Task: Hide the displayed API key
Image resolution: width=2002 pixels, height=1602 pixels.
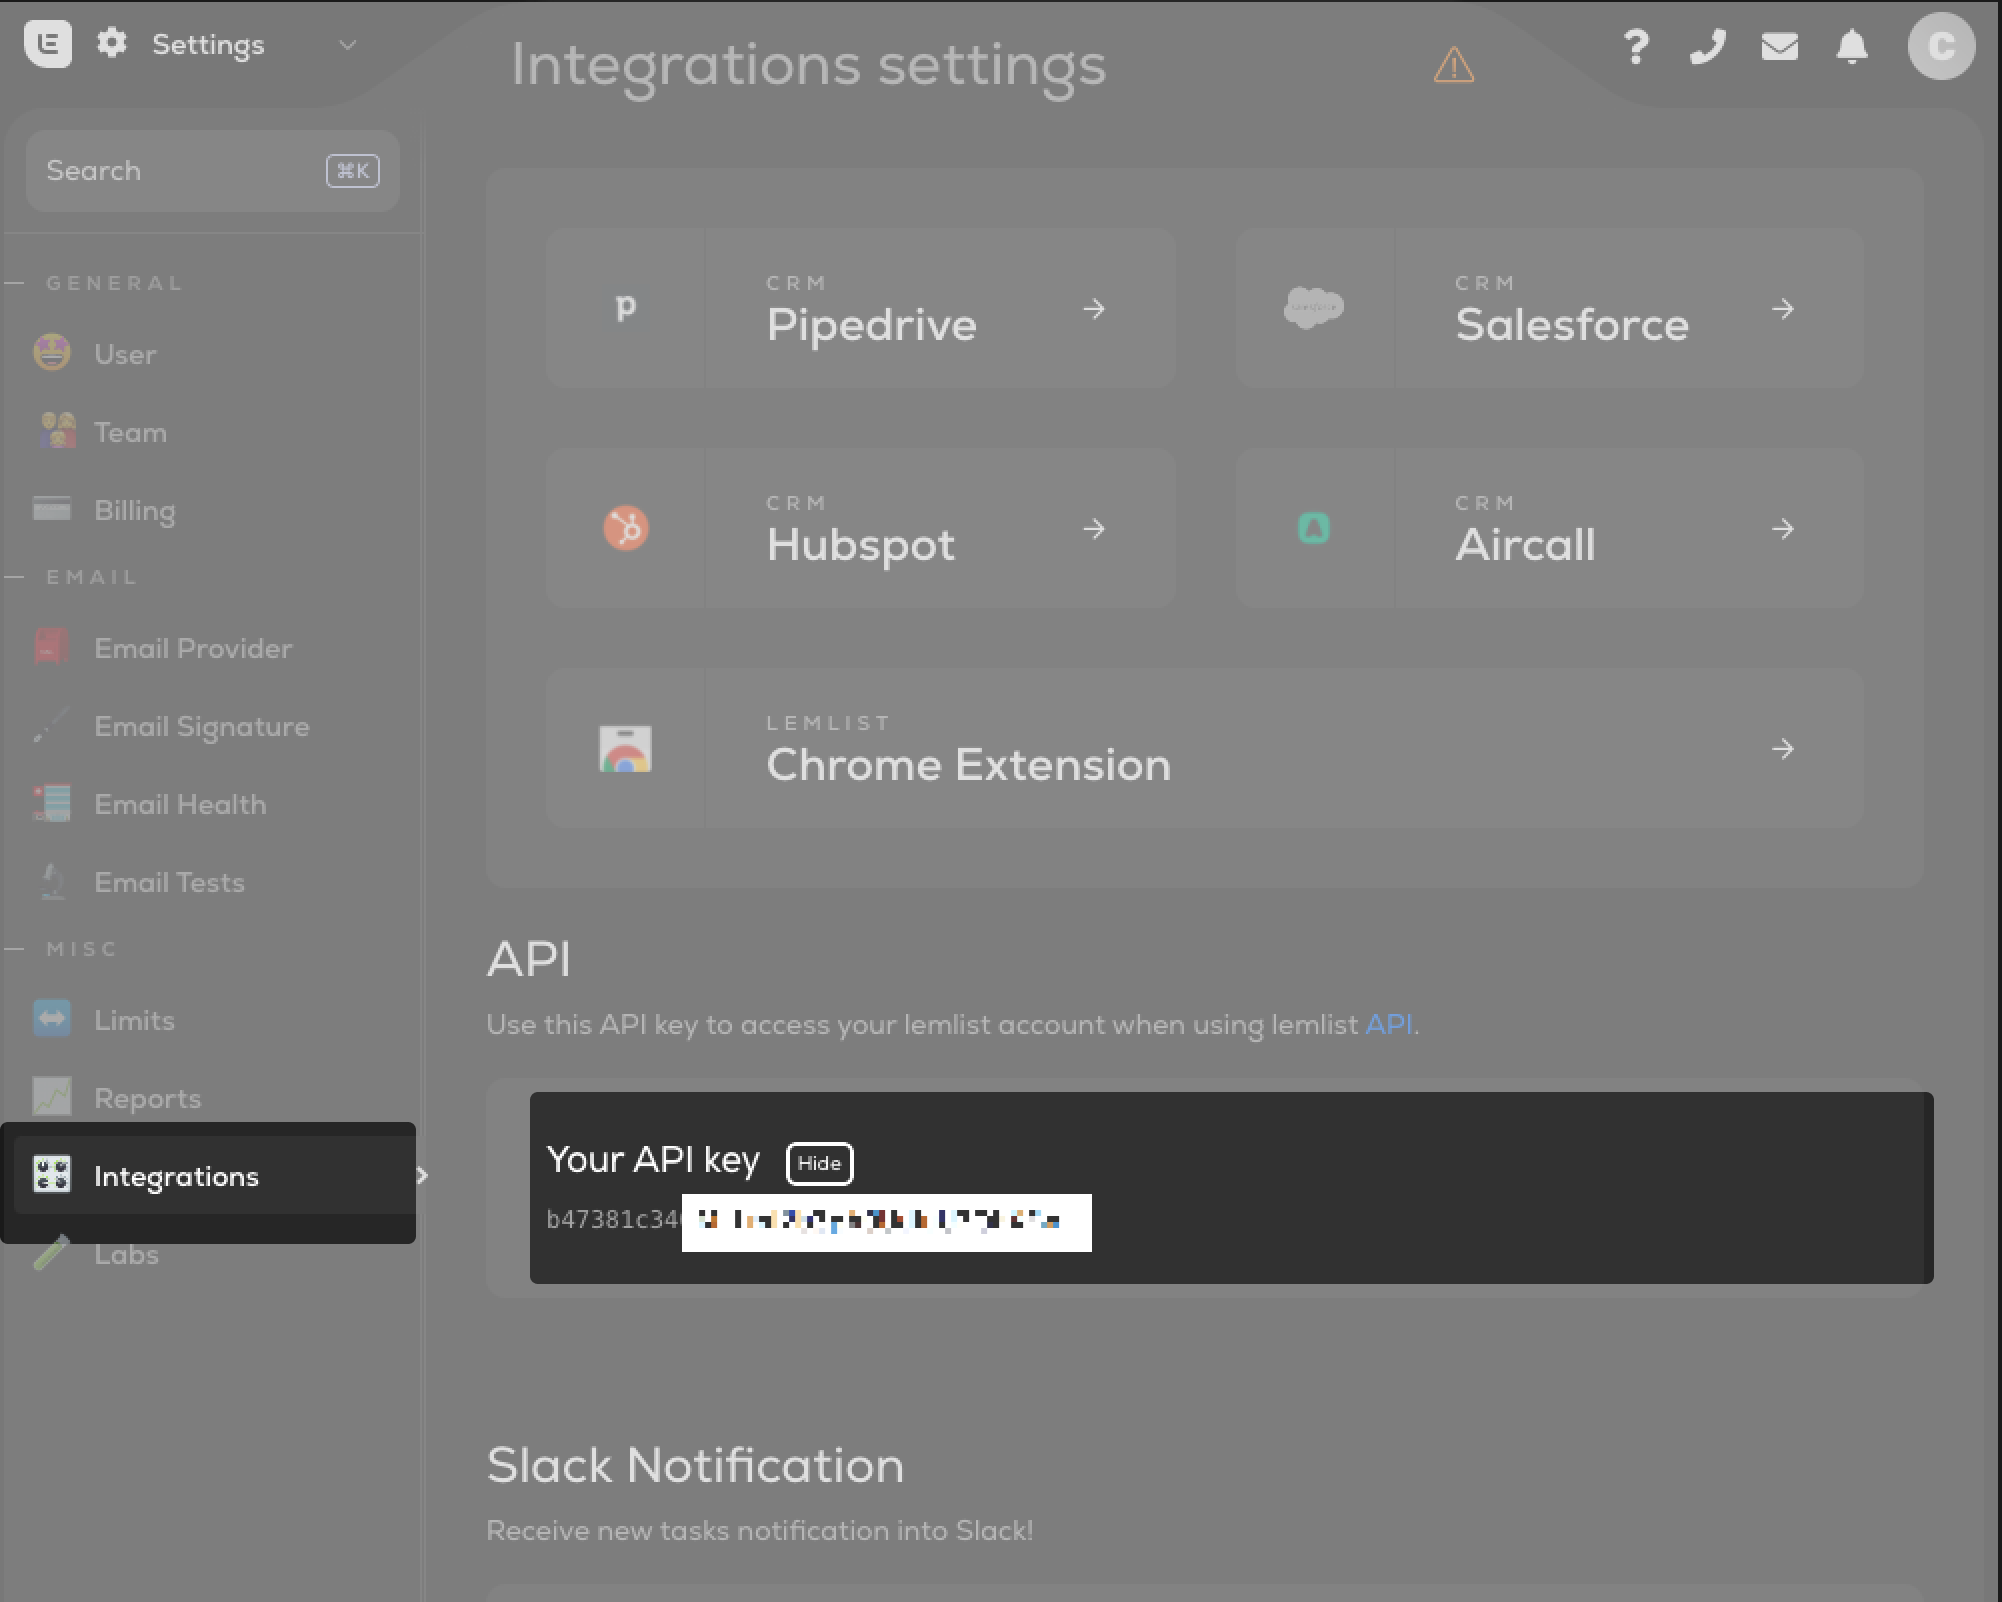Action: click(819, 1164)
